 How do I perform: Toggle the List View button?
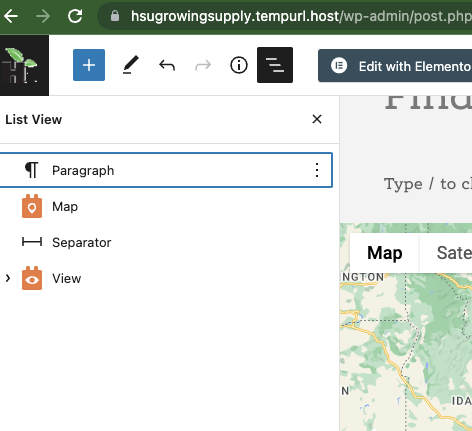(275, 65)
